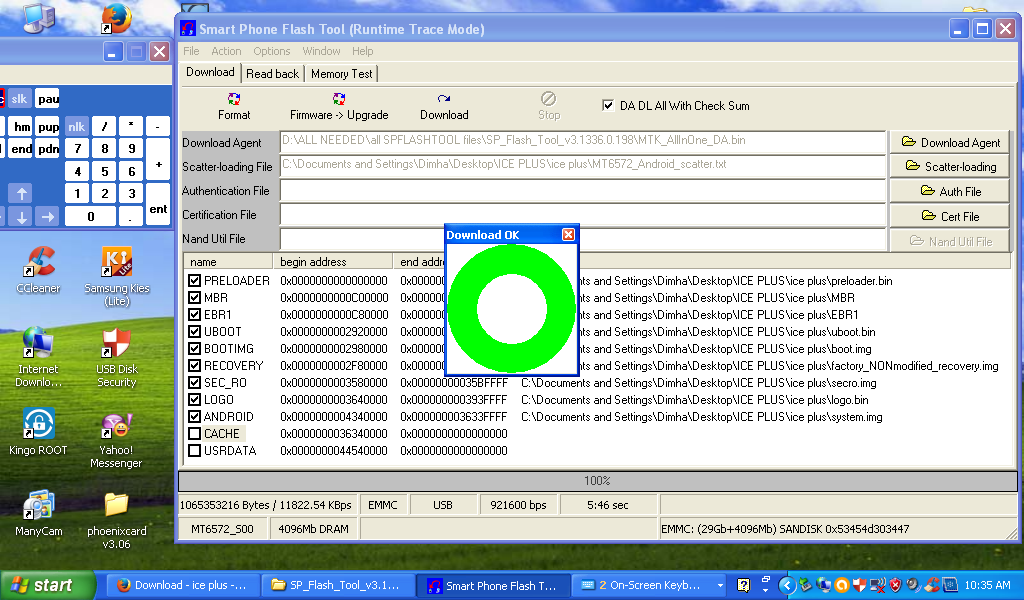Open the CCleaner icon in the system tray
This screenshot has width=1024, height=600.
click(x=932, y=585)
